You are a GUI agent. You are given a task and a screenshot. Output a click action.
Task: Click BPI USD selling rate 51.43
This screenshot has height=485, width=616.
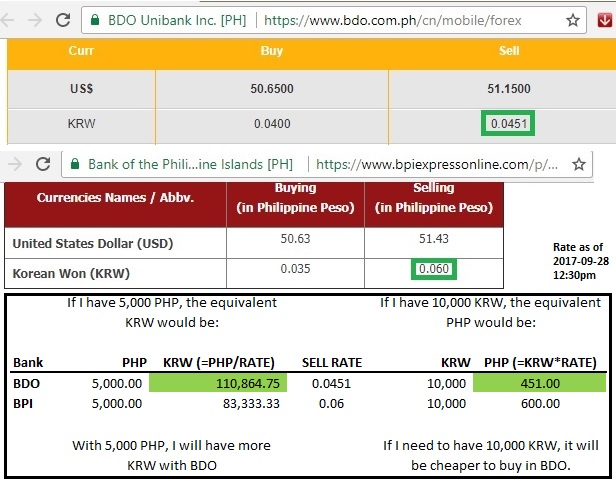pyautogui.click(x=434, y=238)
